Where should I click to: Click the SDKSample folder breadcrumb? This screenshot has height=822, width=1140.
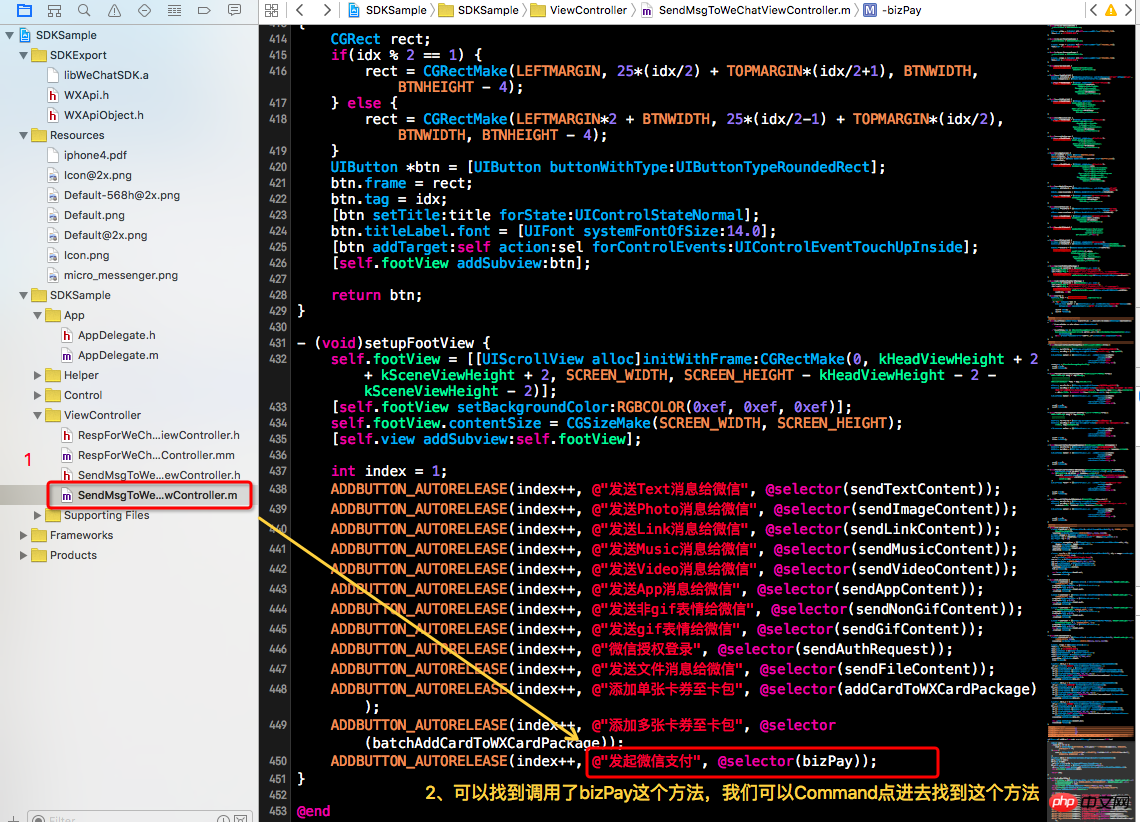click(x=479, y=10)
